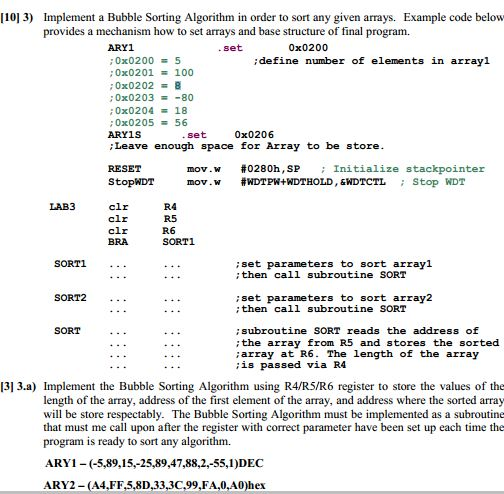
Task: Click ';set parameters to sort array1' comment
Action: pyautogui.click(x=334, y=264)
